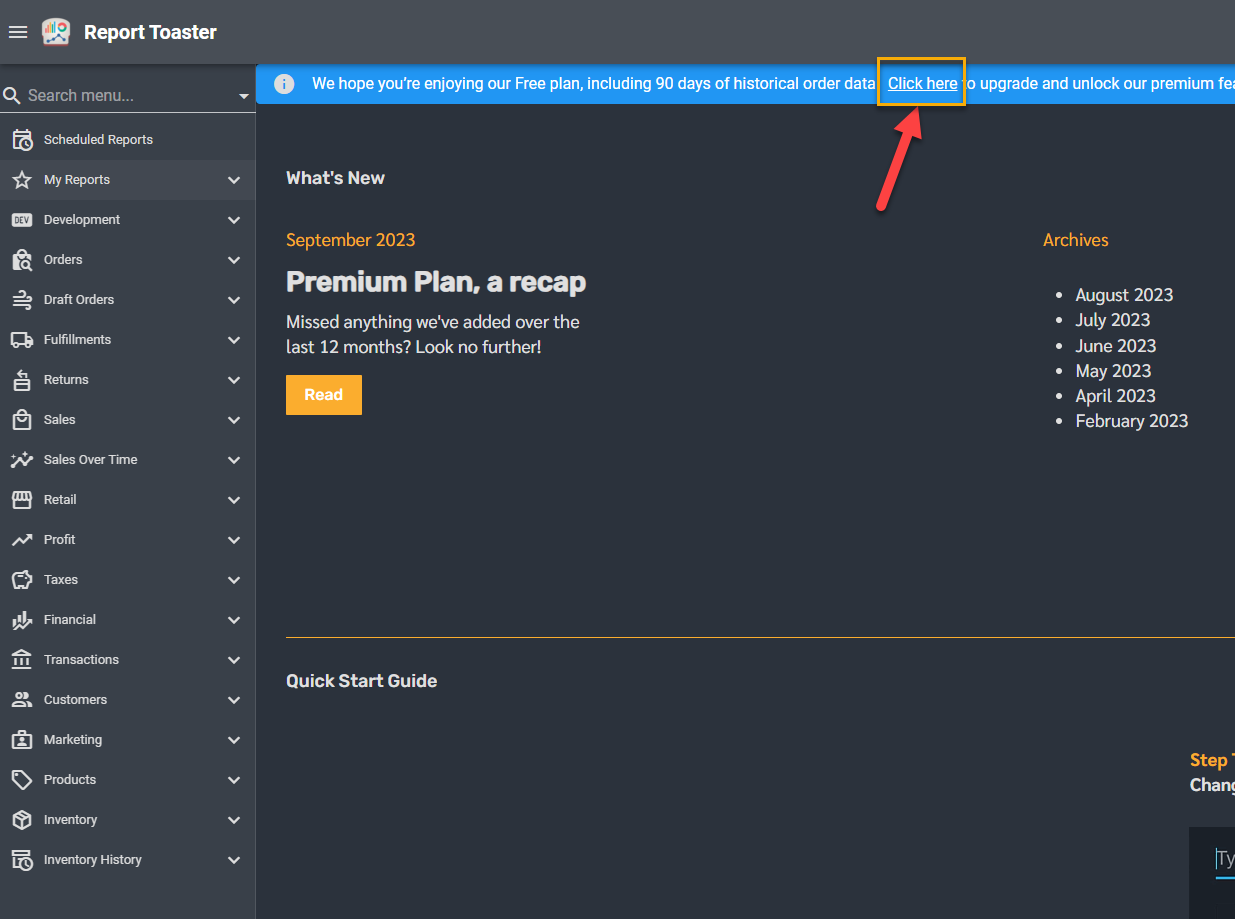Expand the Inventory History chevron

234,860
